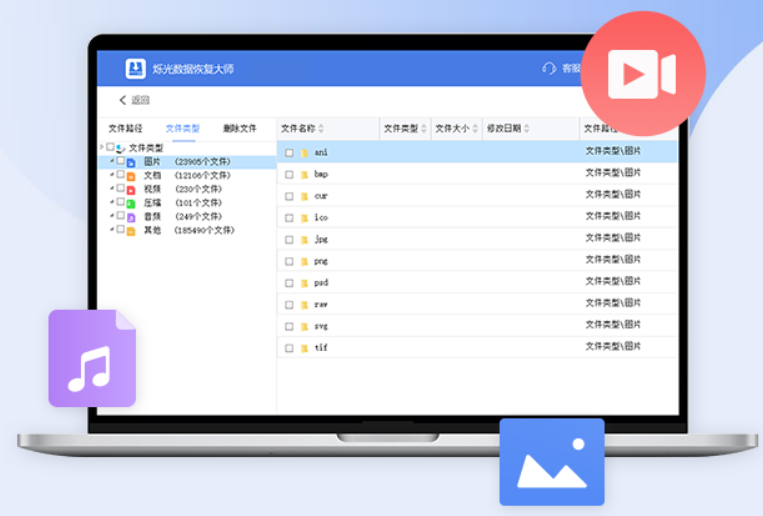Click the folder icon next to svg
The width and height of the screenshot is (763, 516).
tap(305, 327)
